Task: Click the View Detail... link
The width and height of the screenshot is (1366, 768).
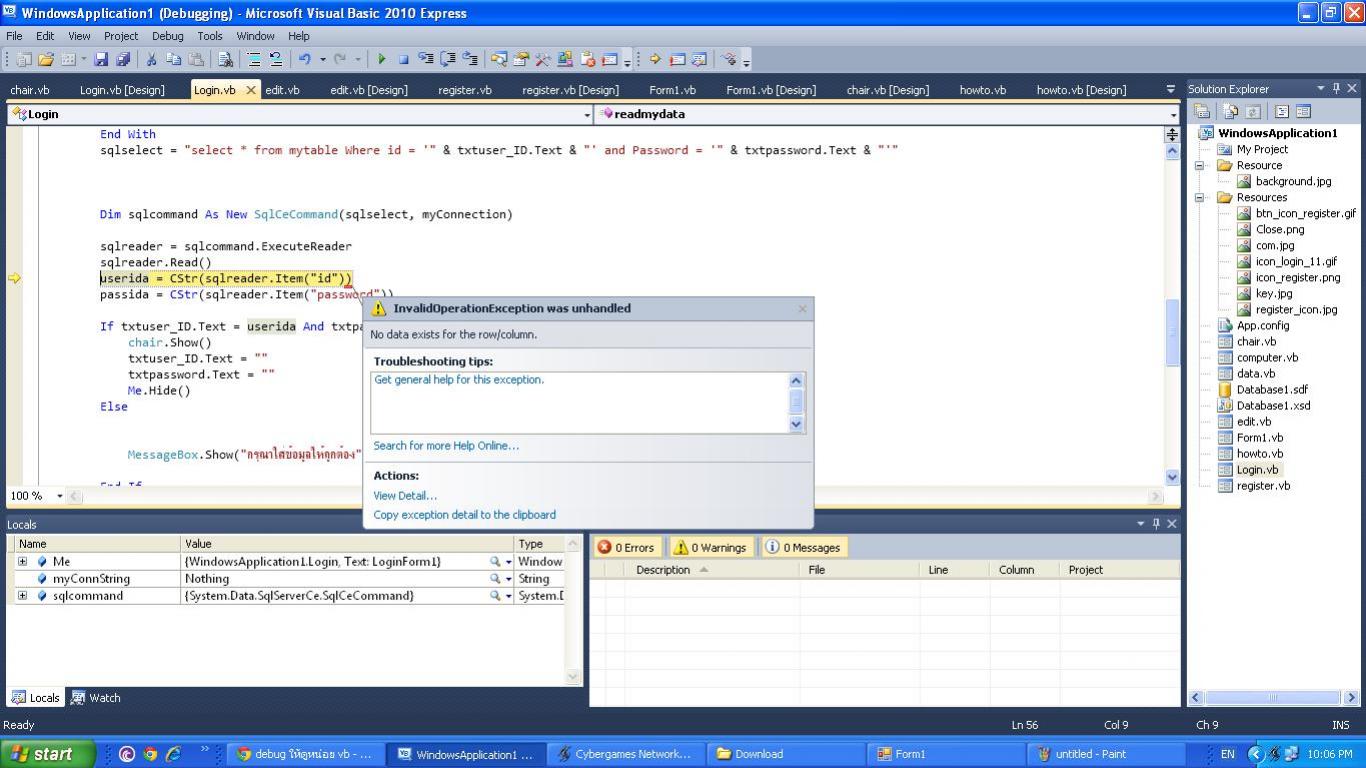Action: click(x=405, y=496)
